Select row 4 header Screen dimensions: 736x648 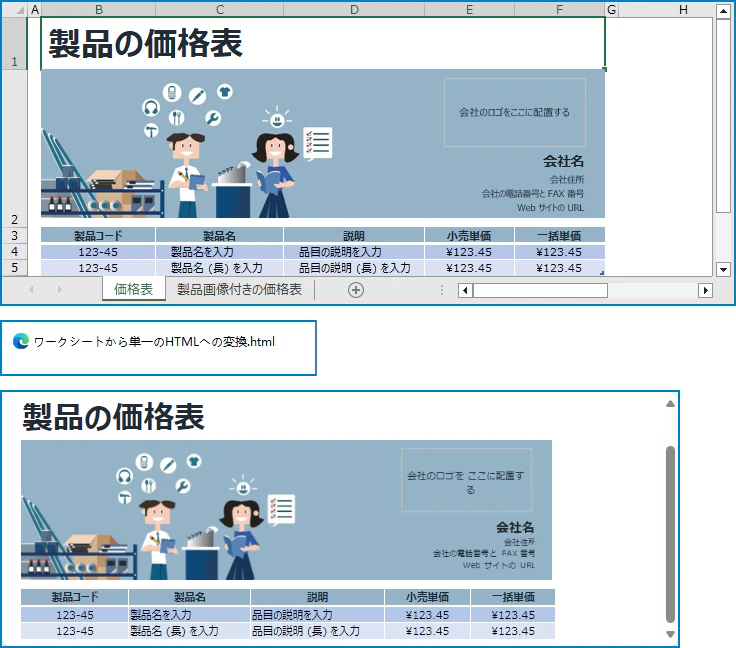pos(15,252)
